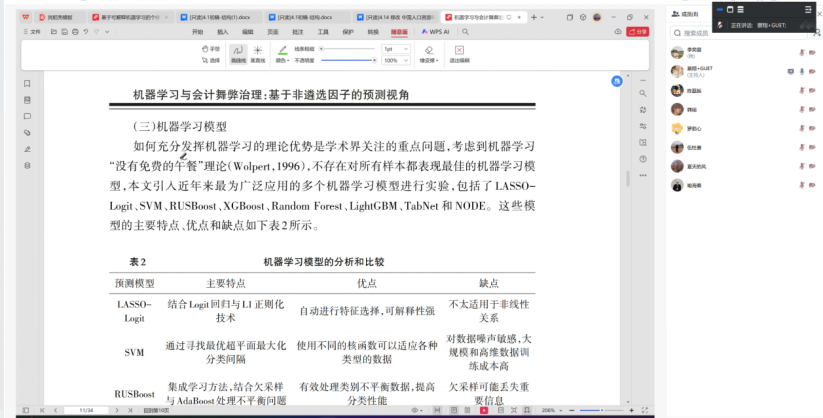Click the screen share icon on the host row
Image resolution: width=823 pixels, height=418 pixels.
[x=791, y=71]
